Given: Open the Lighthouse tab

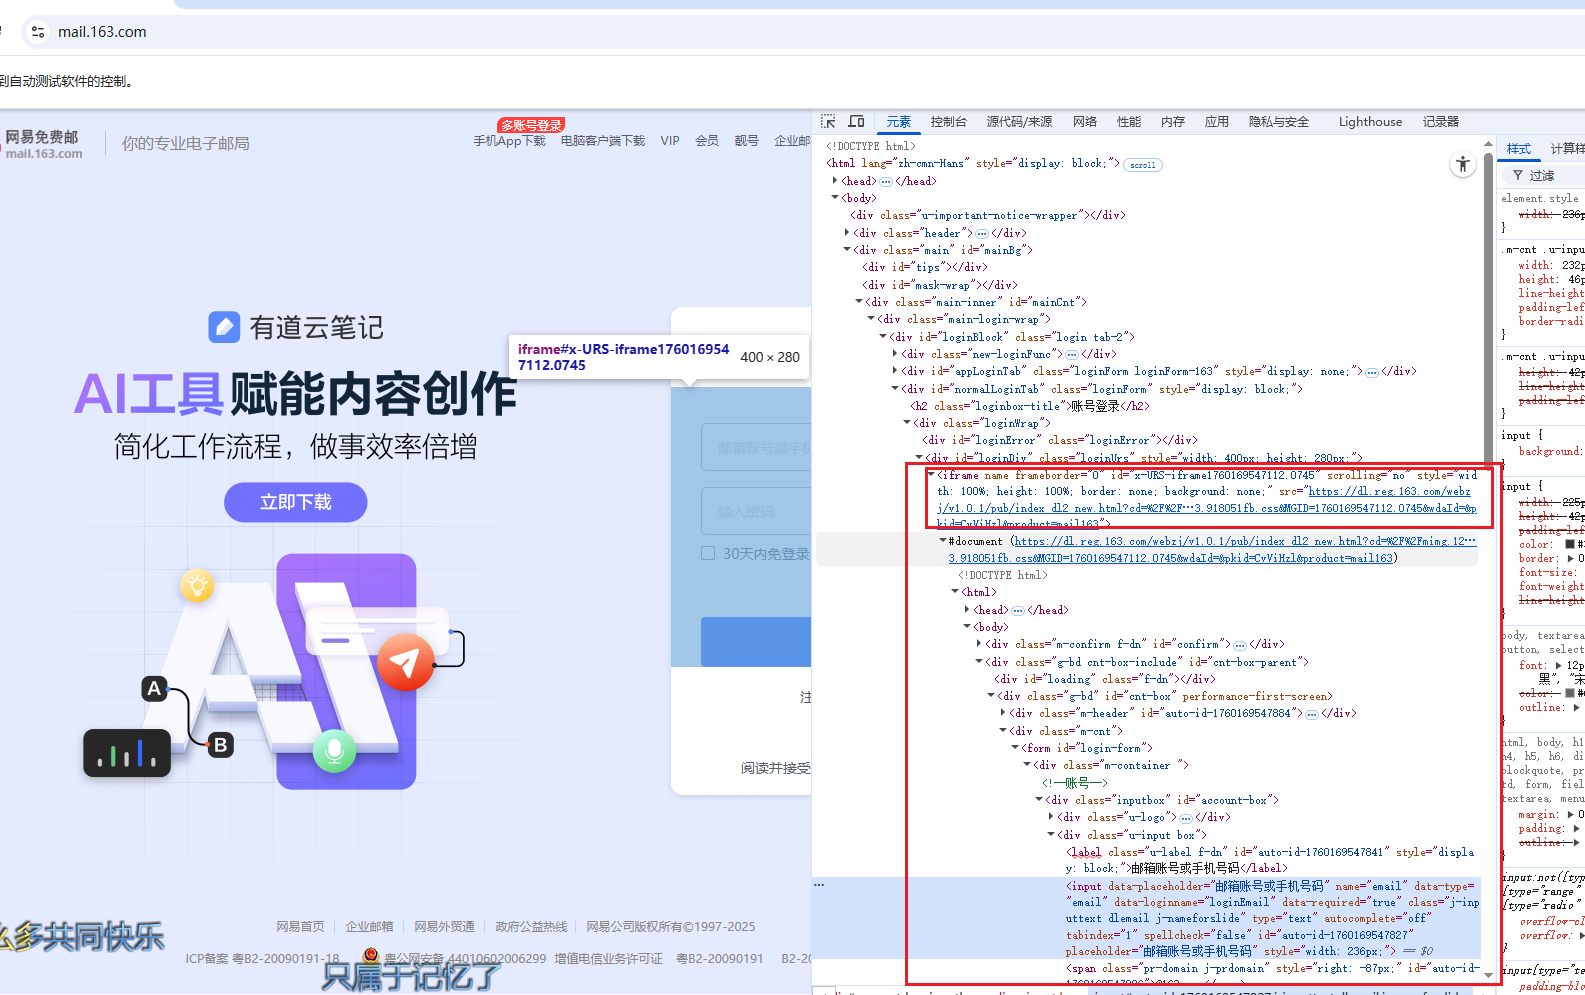Looking at the screenshot, I should (x=1370, y=122).
